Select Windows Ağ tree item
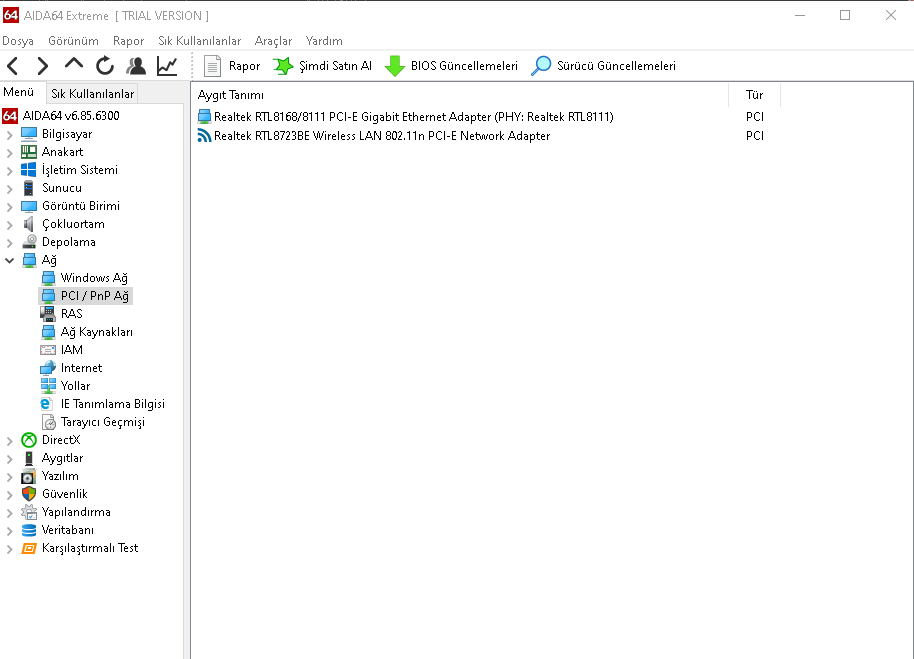The image size is (914, 659). pyautogui.click(x=94, y=278)
